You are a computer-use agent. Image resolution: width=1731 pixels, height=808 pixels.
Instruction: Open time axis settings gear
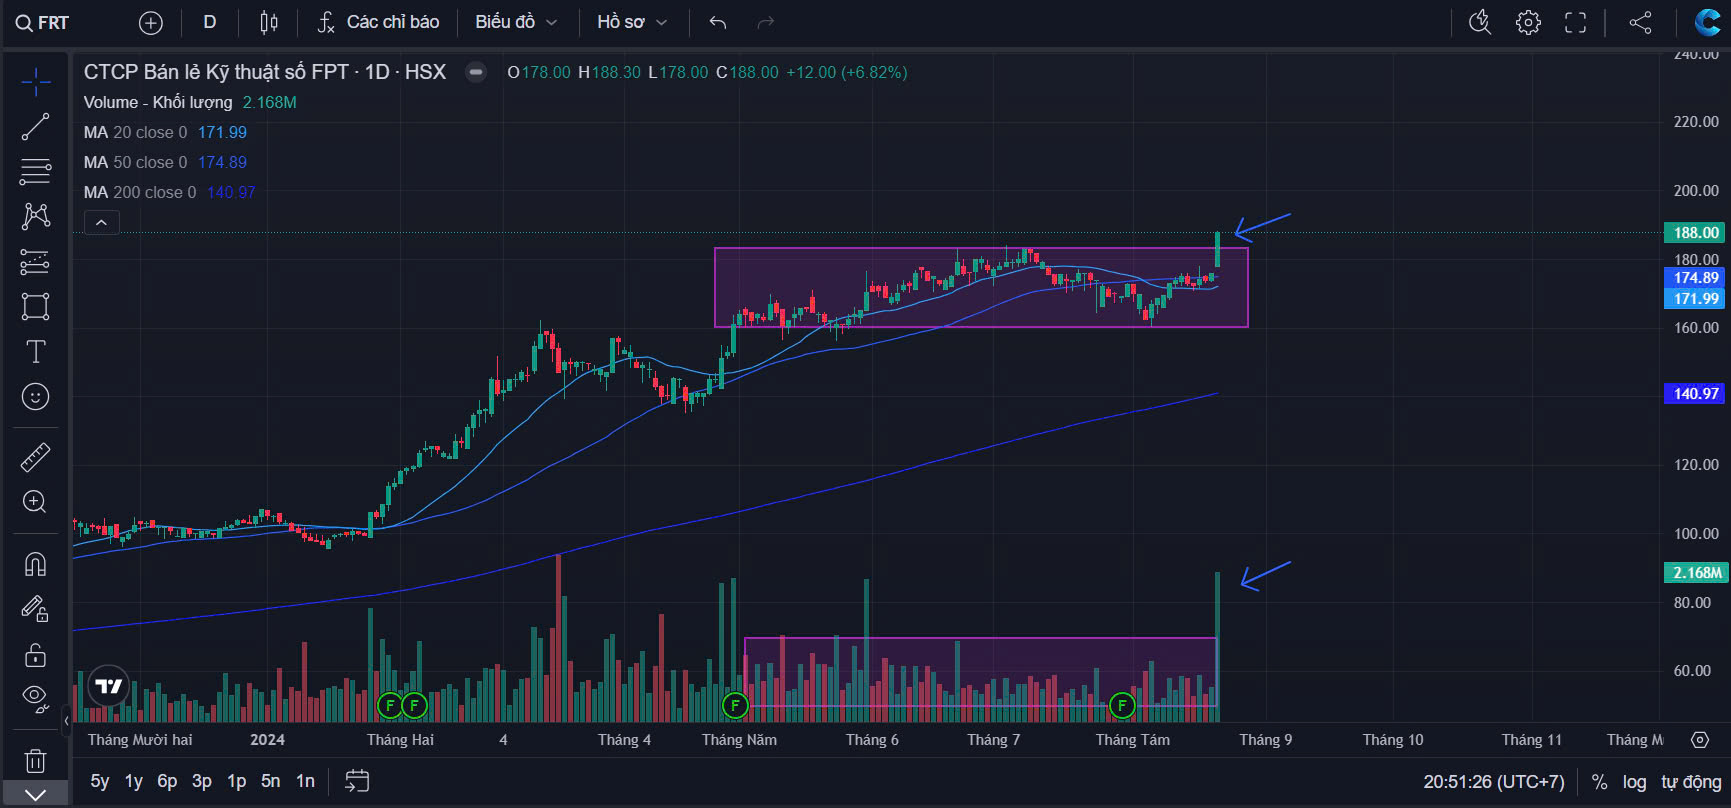coord(1699,740)
